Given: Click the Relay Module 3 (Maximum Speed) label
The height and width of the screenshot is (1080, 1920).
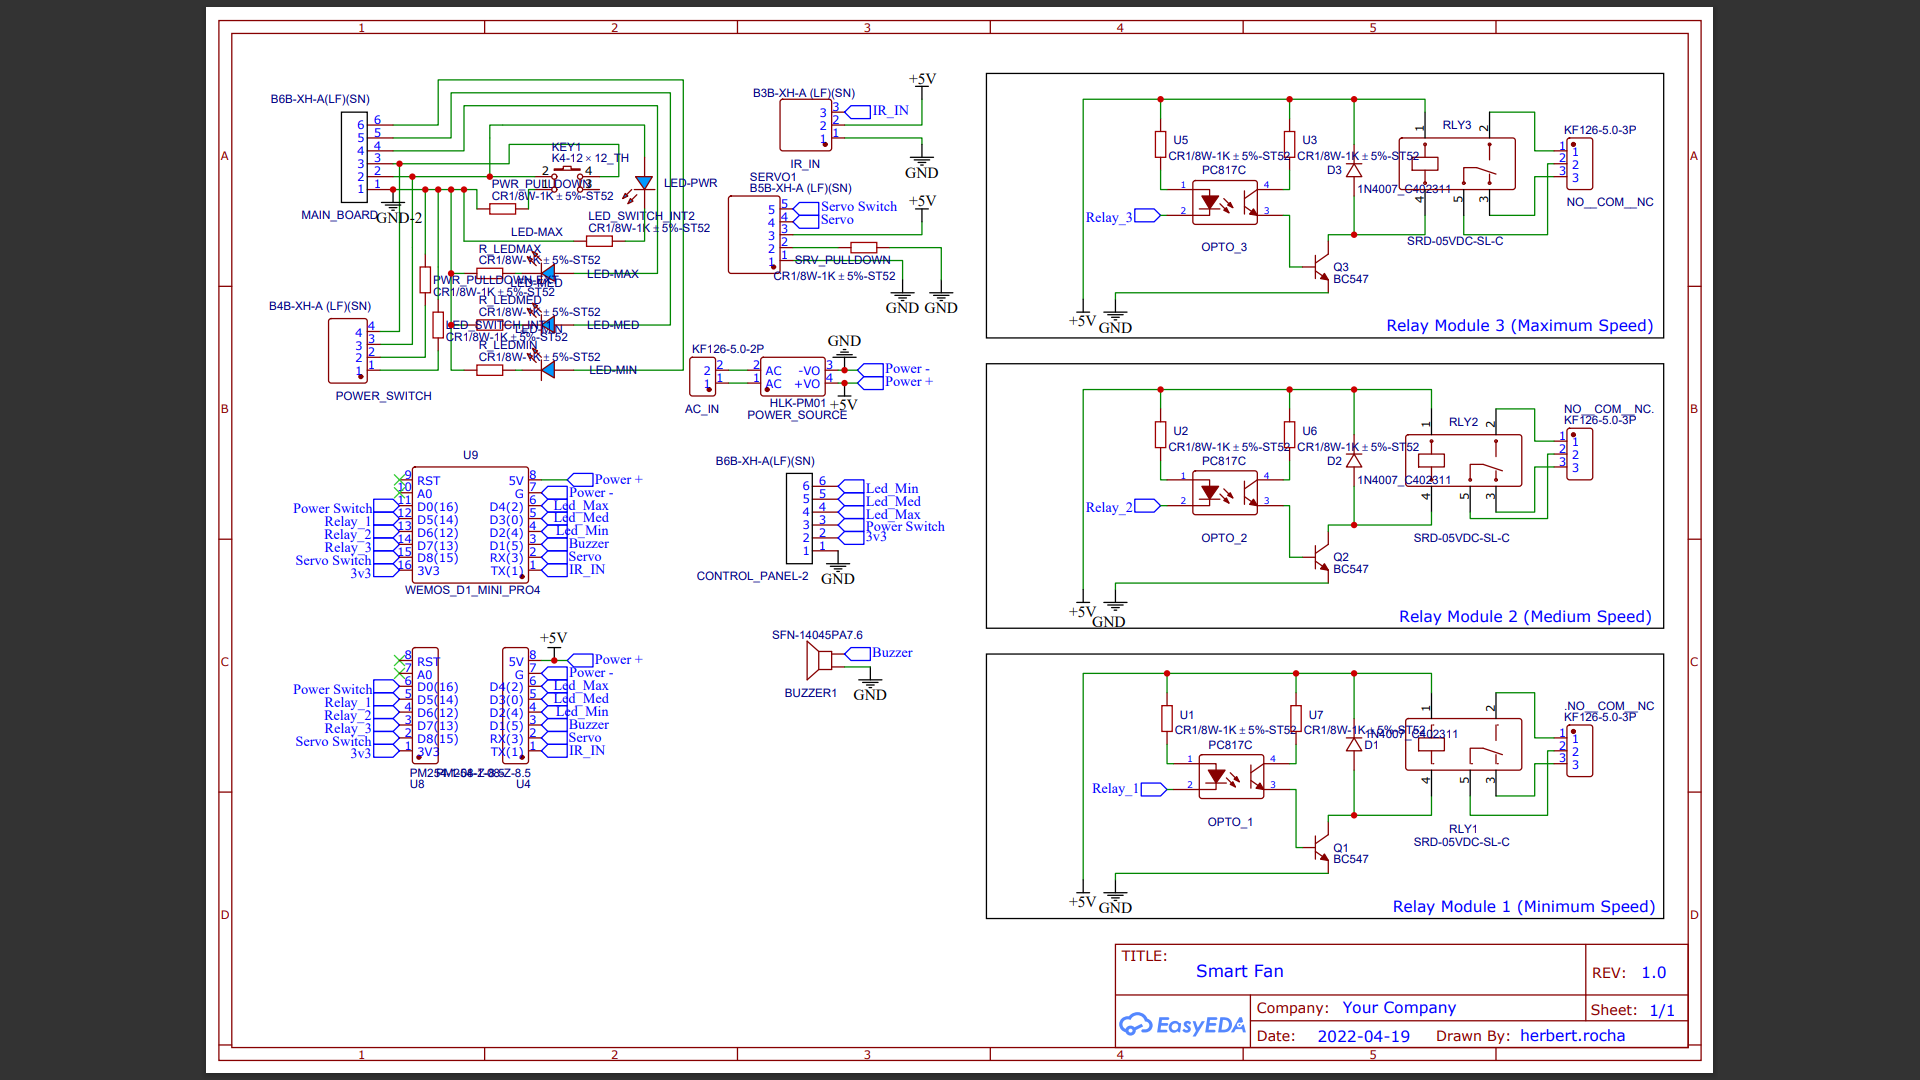Looking at the screenshot, I should tap(1518, 326).
